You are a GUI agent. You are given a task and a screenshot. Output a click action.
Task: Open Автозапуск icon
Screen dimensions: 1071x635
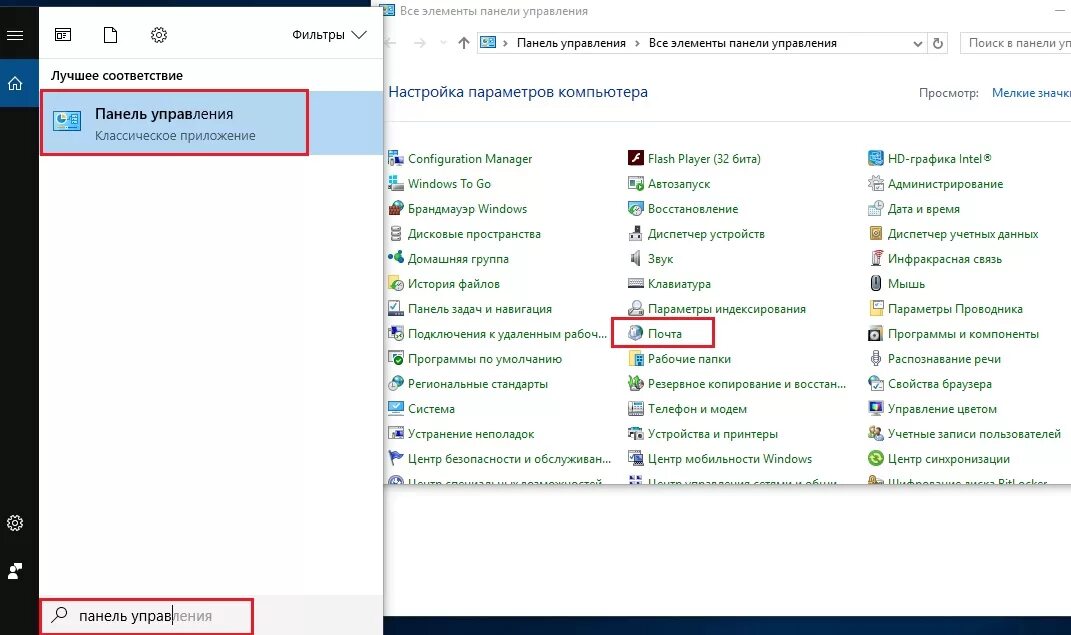635,184
